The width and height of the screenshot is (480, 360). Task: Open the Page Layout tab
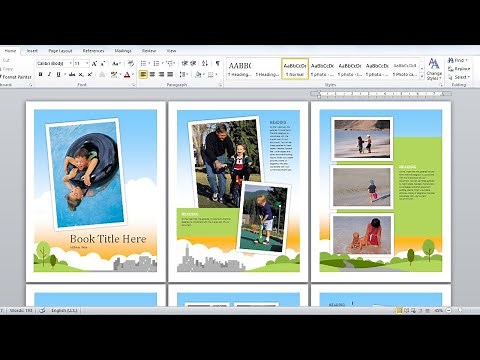click(60, 51)
